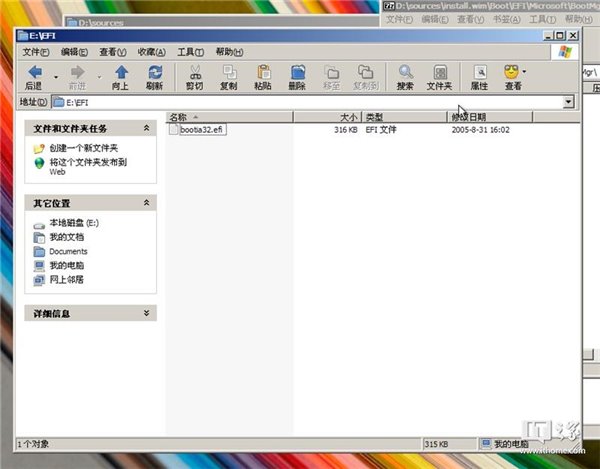Screen dimensions: 600x469
Task: Open the 编辑(E) menu in E:\EFI window
Action: [74, 52]
